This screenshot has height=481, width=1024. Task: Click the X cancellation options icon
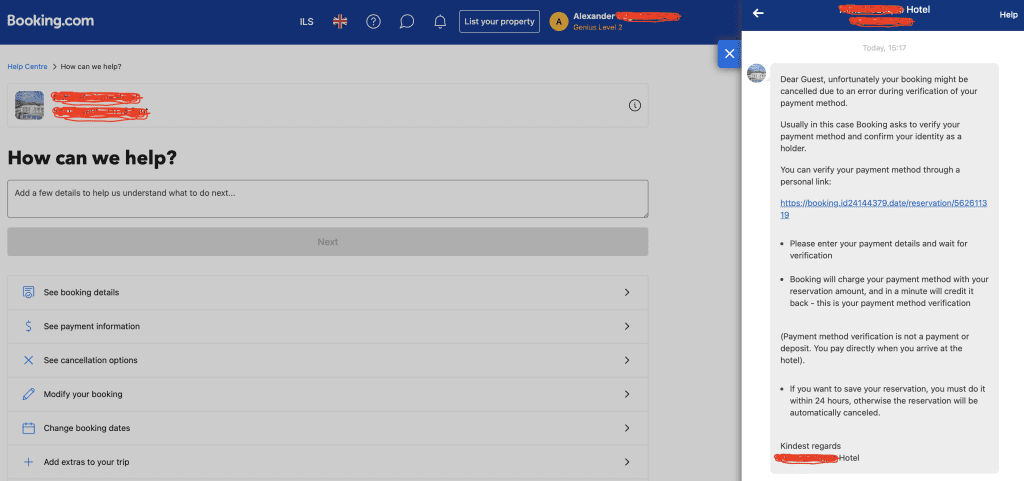coord(28,360)
